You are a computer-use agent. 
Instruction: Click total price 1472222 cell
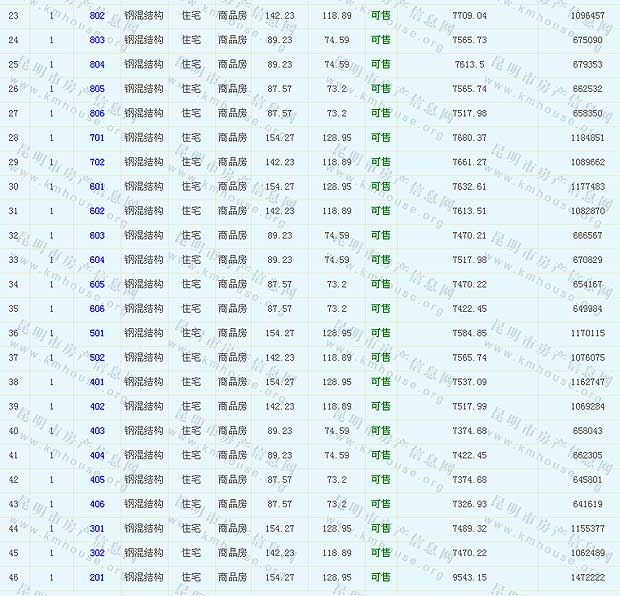tap(587, 577)
